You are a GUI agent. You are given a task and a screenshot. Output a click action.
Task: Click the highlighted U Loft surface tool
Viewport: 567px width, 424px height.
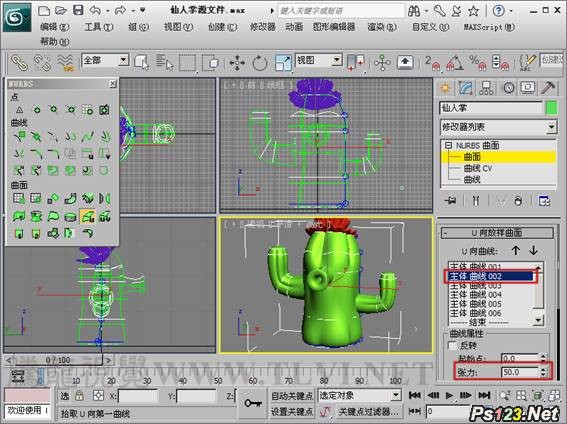tap(88, 216)
